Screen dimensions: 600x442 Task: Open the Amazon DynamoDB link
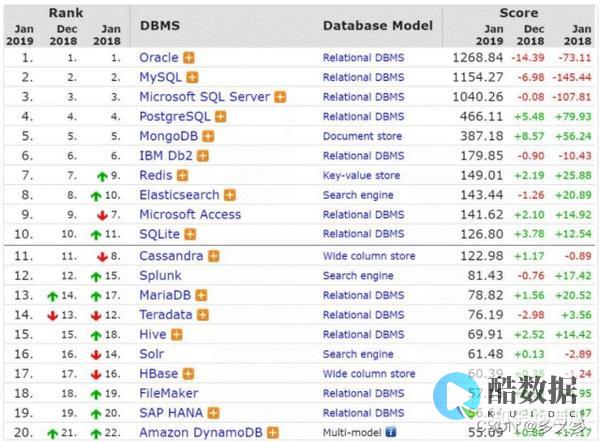click(201, 433)
